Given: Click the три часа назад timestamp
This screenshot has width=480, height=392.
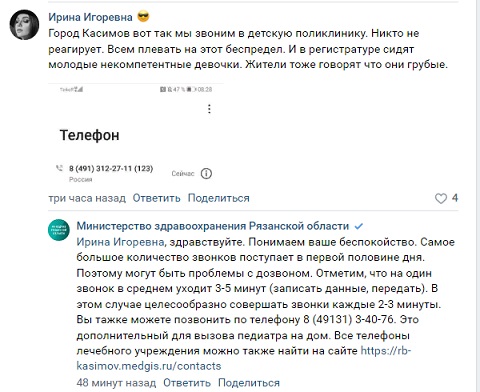Looking at the screenshot, I should pyautogui.click(x=87, y=198).
